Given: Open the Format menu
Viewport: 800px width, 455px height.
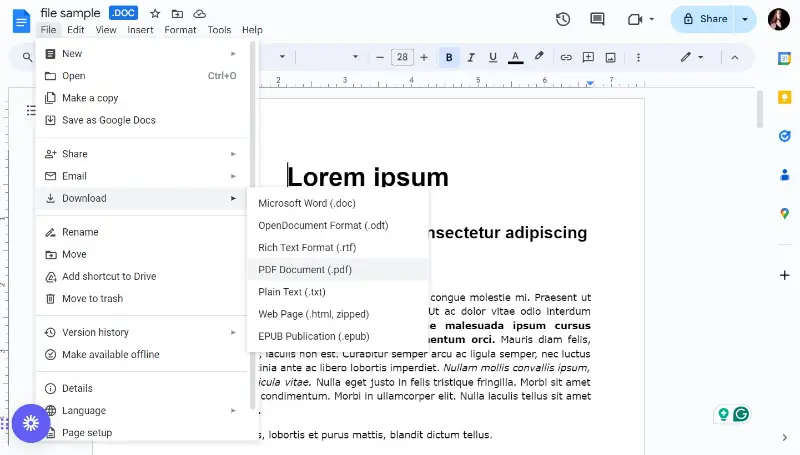Looking at the screenshot, I should coord(180,30).
